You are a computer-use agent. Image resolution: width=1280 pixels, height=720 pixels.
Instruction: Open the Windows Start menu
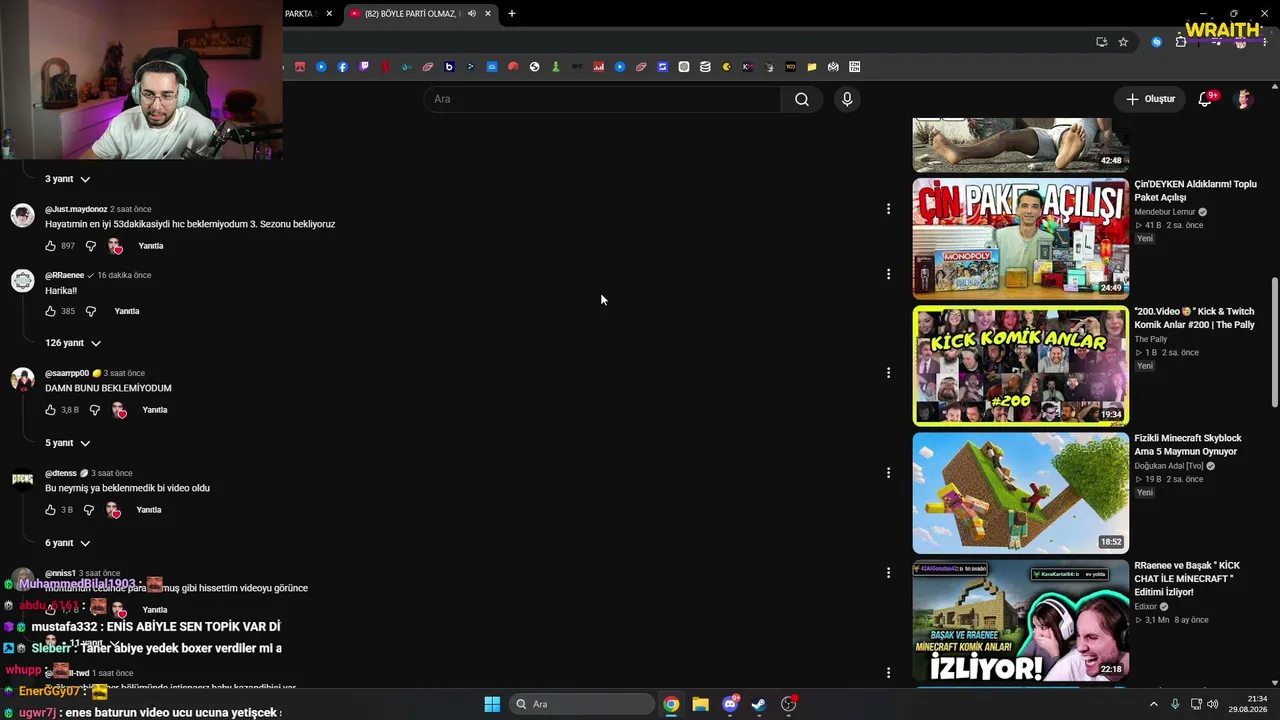click(492, 704)
